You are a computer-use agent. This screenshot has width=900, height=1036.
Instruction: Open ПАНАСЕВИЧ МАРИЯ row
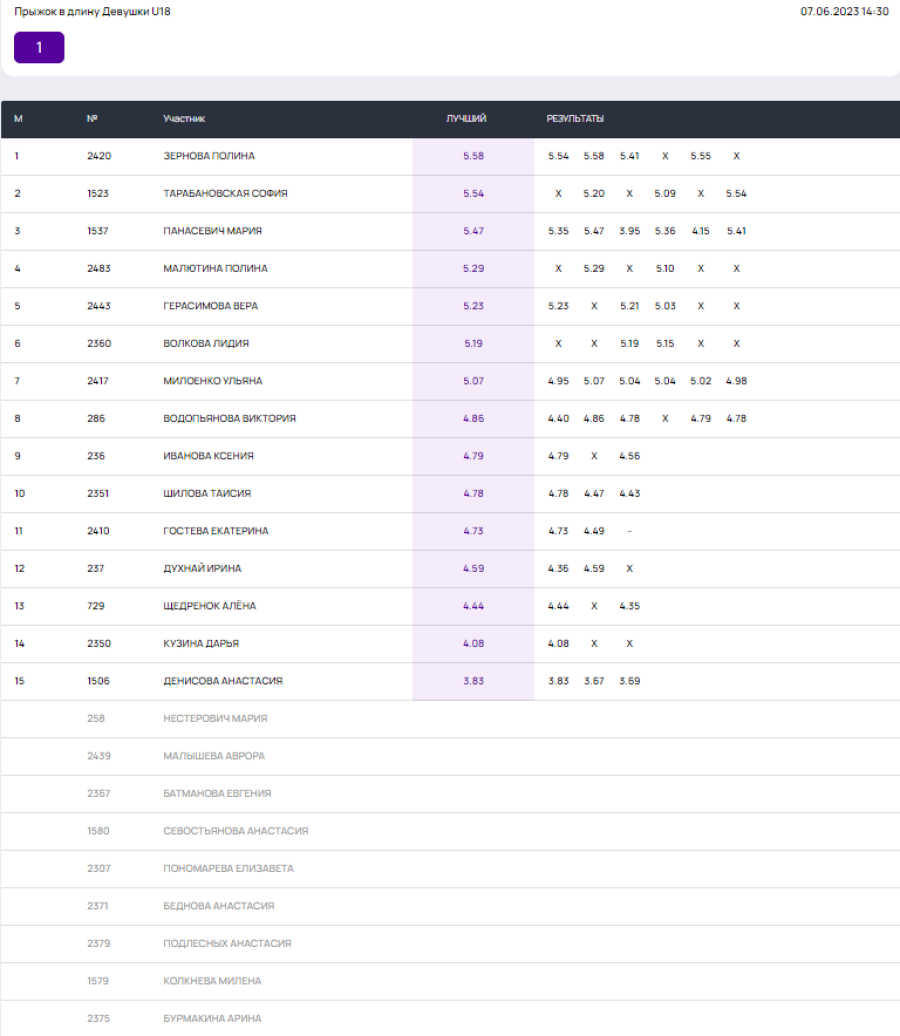pos(212,231)
